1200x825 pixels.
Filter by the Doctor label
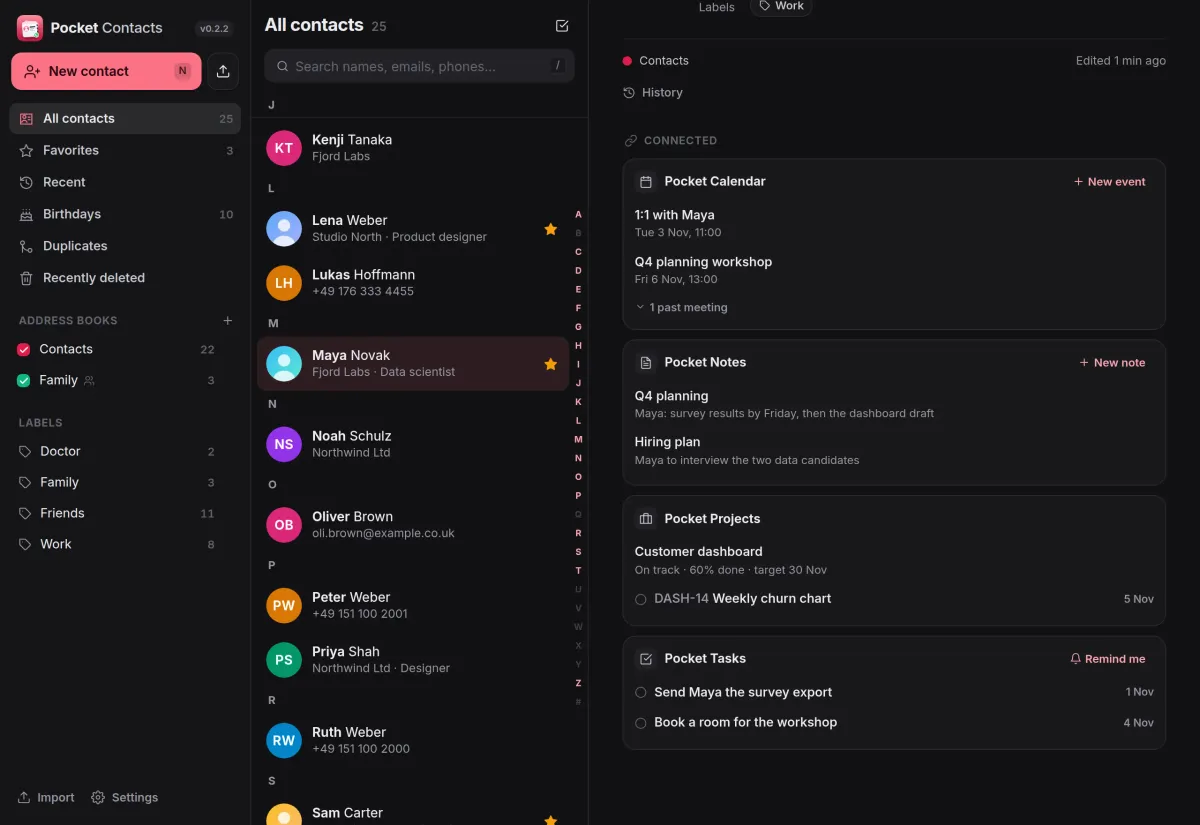(117, 452)
